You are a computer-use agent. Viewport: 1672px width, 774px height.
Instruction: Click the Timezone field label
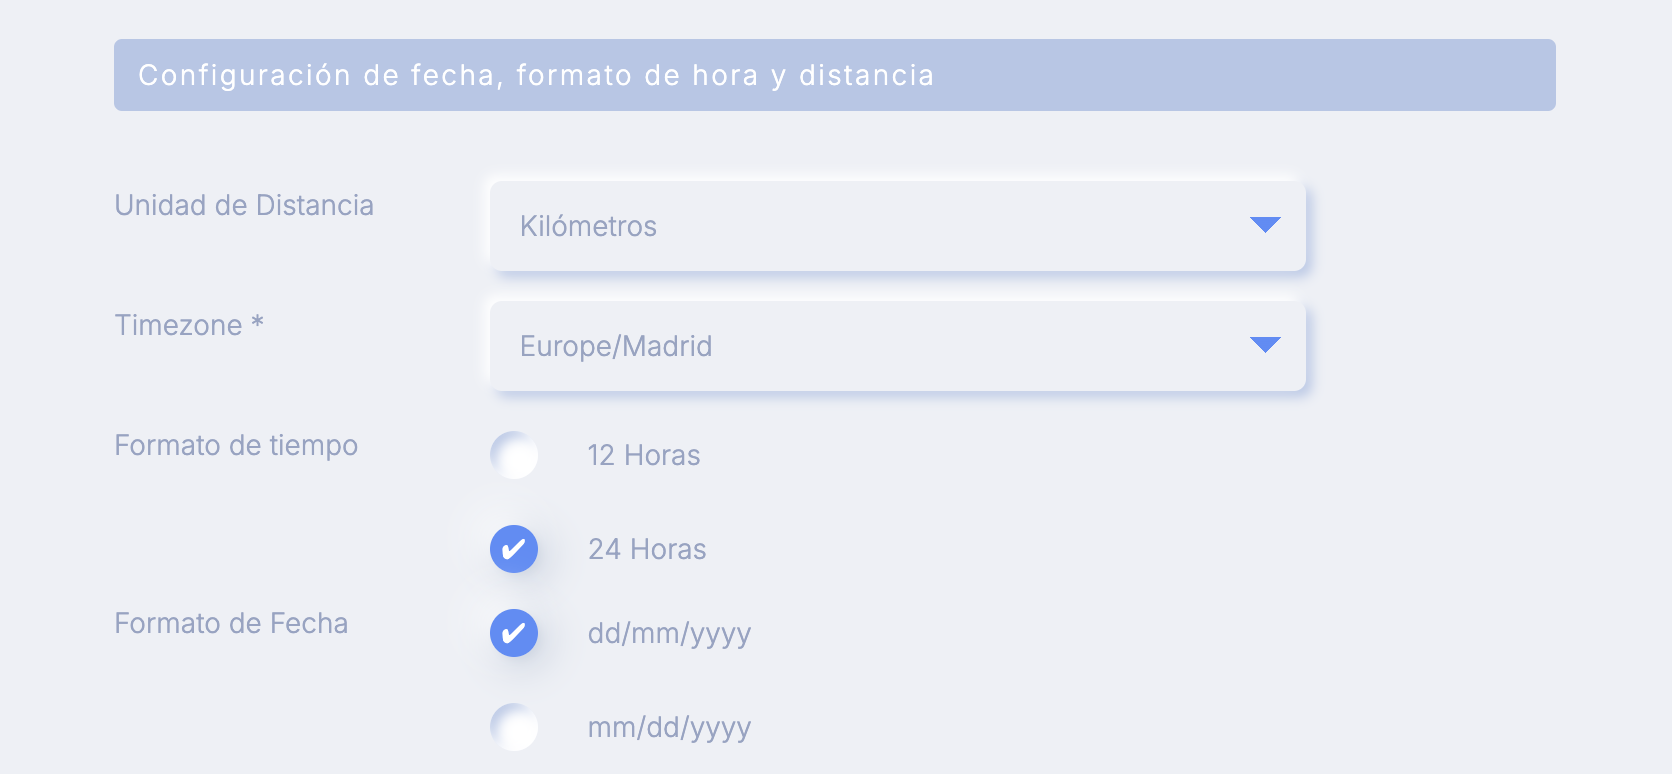click(x=179, y=325)
